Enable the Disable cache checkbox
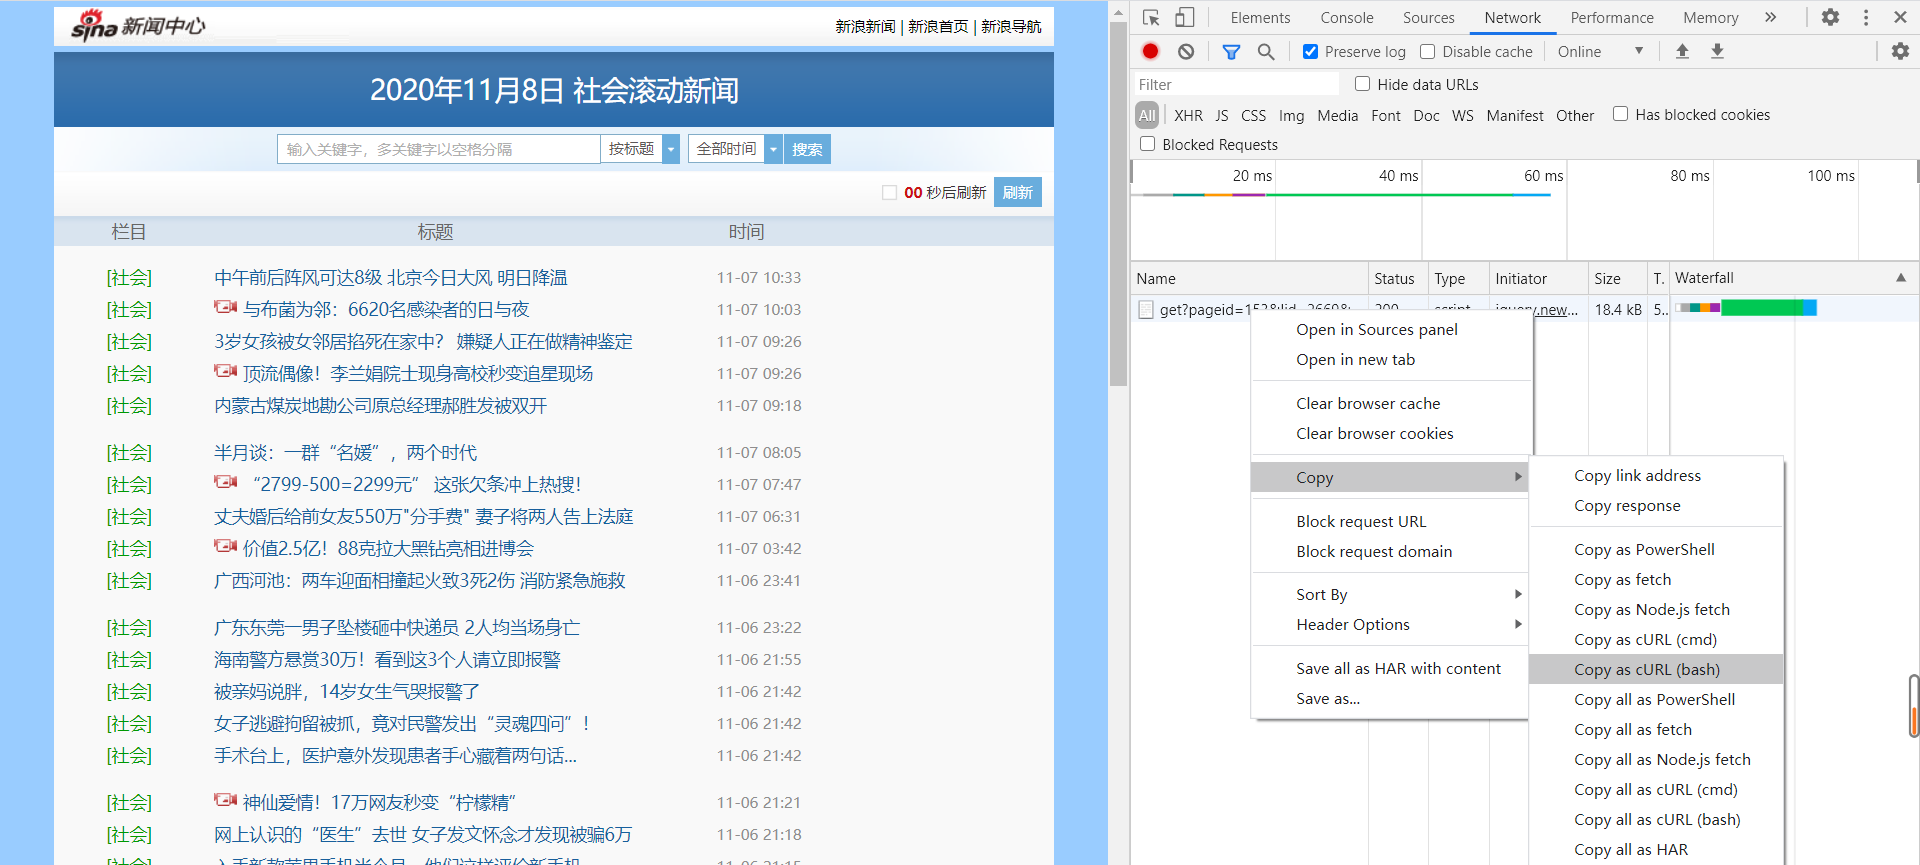The width and height of the screenshot is (1920, 865). click(x=1428, y=51)
